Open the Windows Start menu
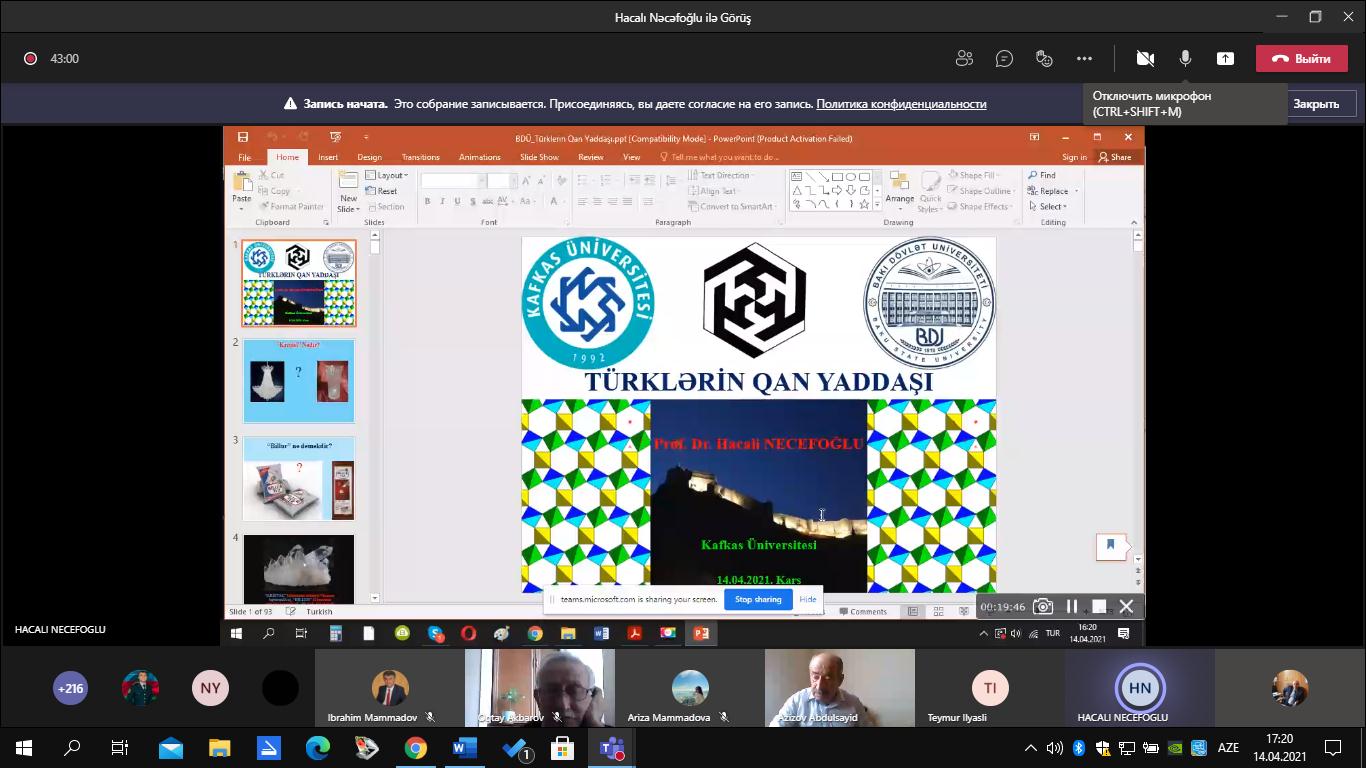Viewport: 1366px width, 768px height. [24, 748]
